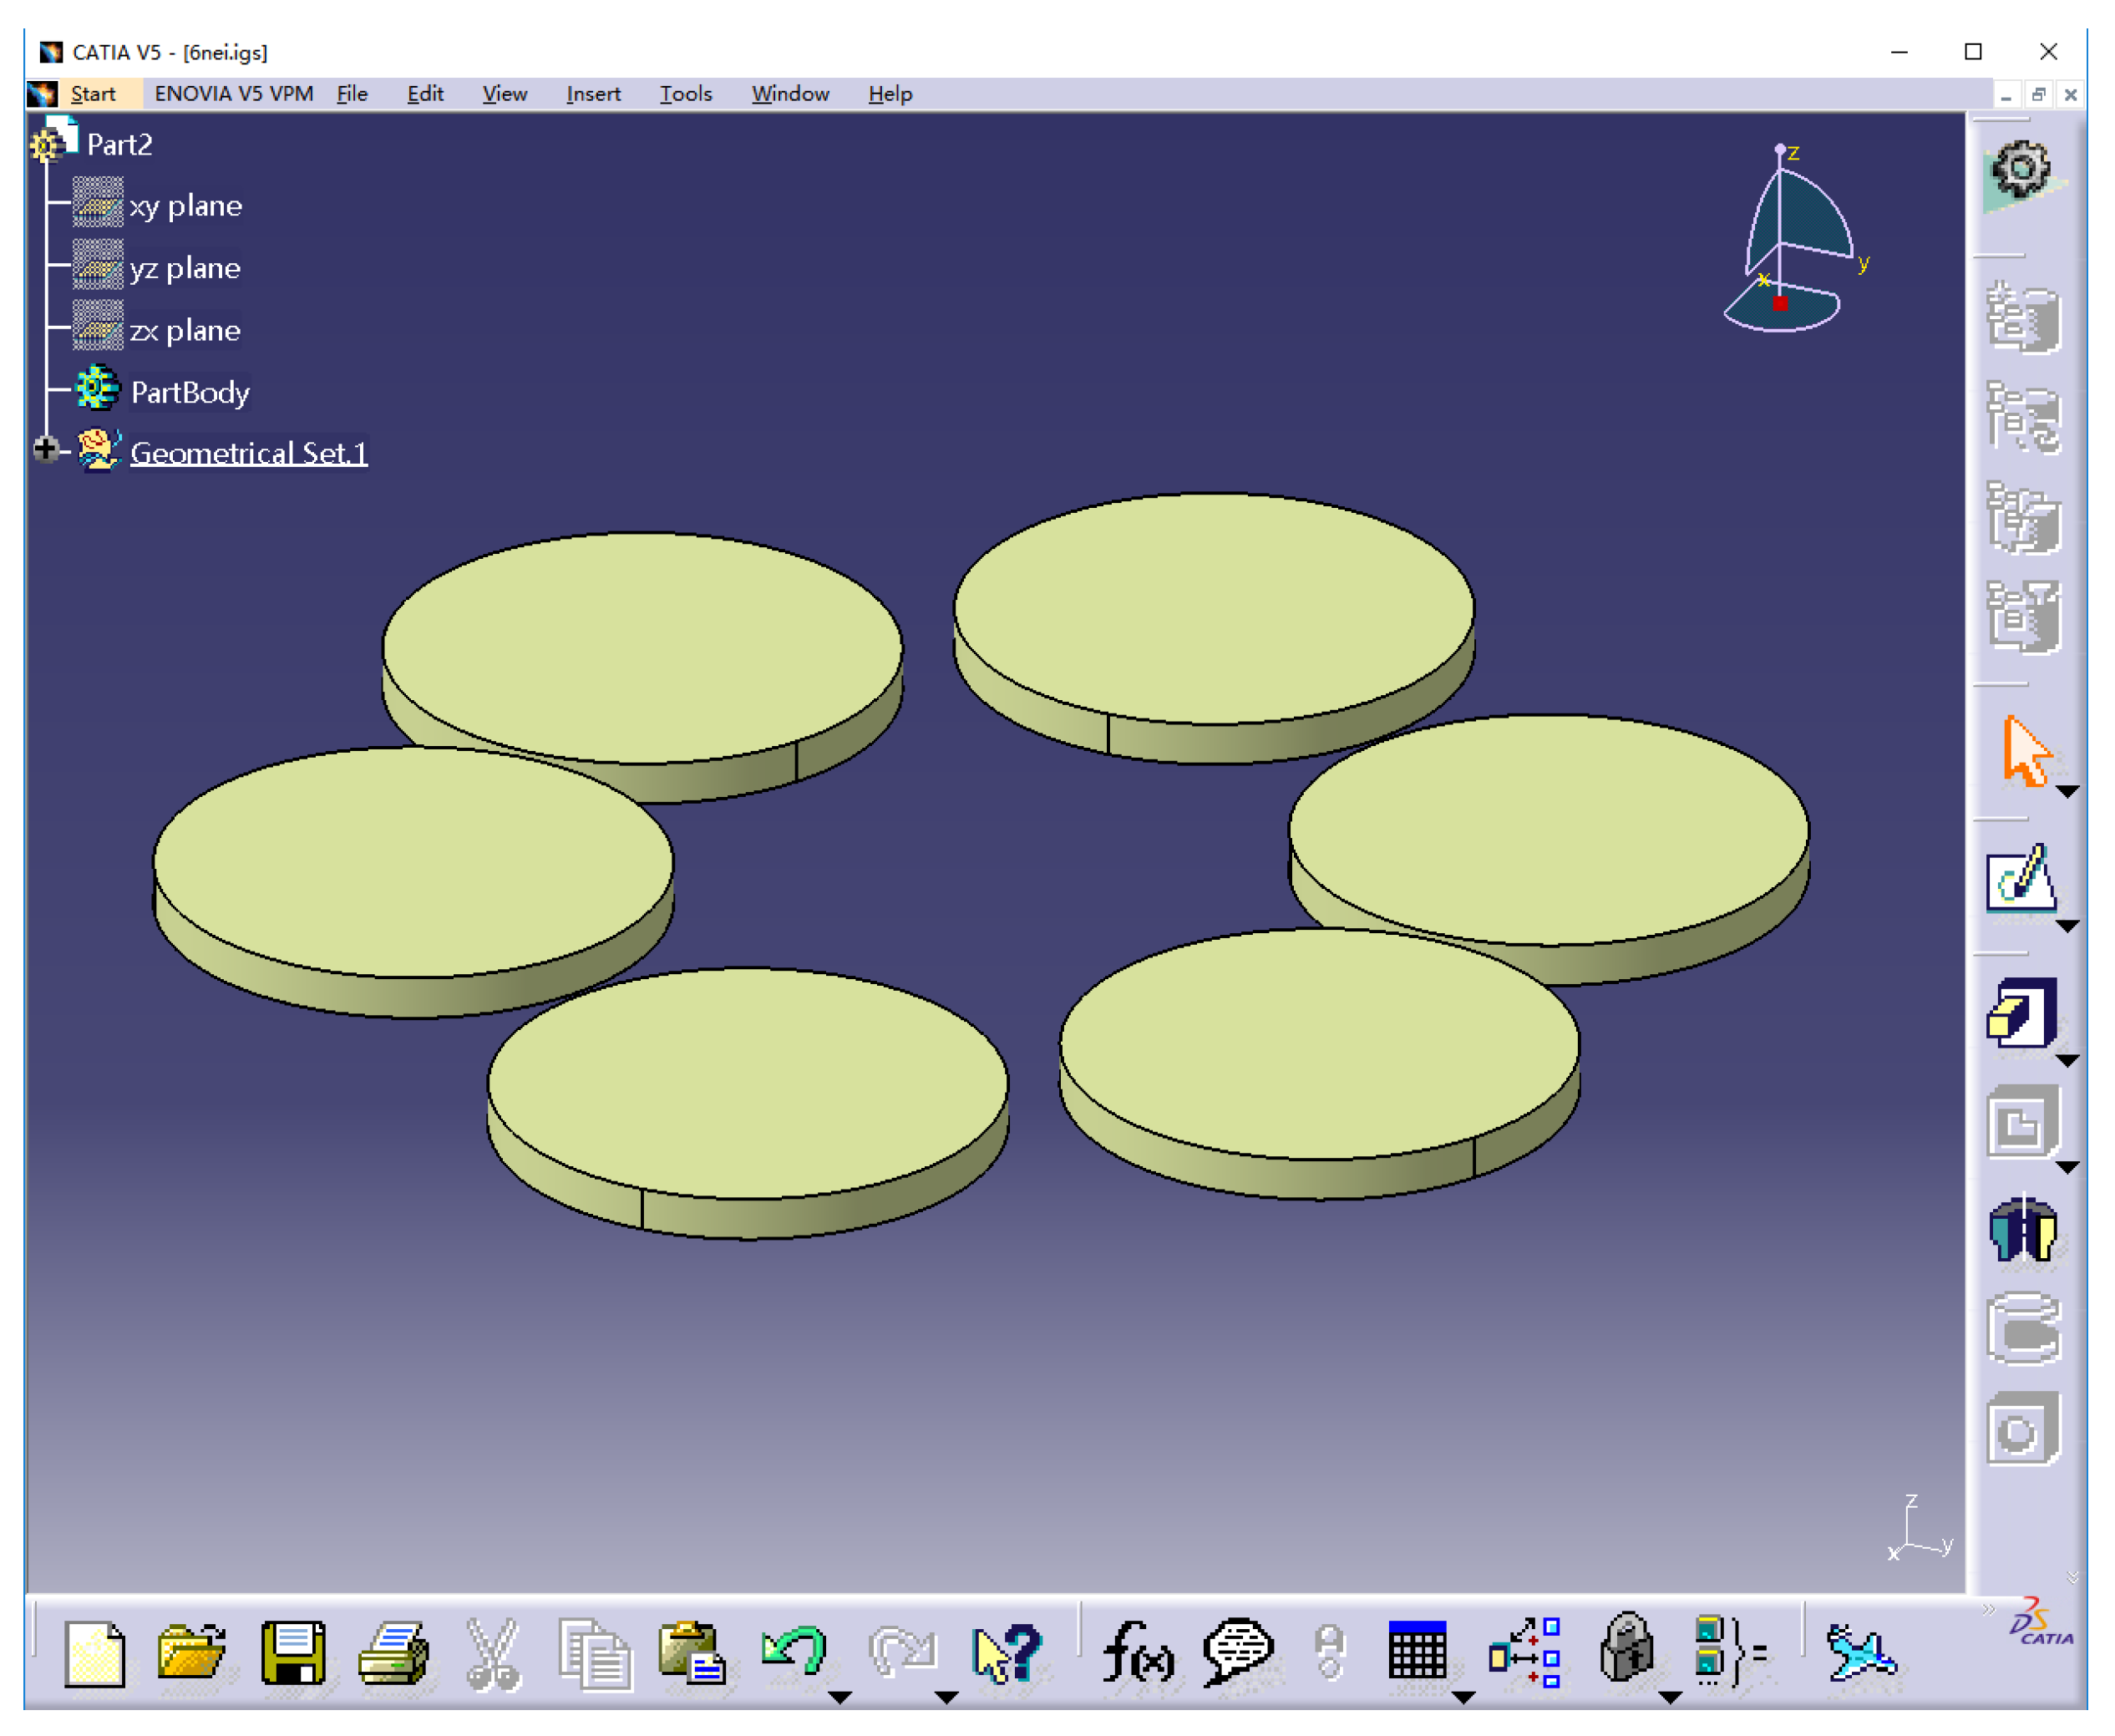Click the What's This help icon
This screenshot has width=2115, height=1736.
click(1006, 1653)
